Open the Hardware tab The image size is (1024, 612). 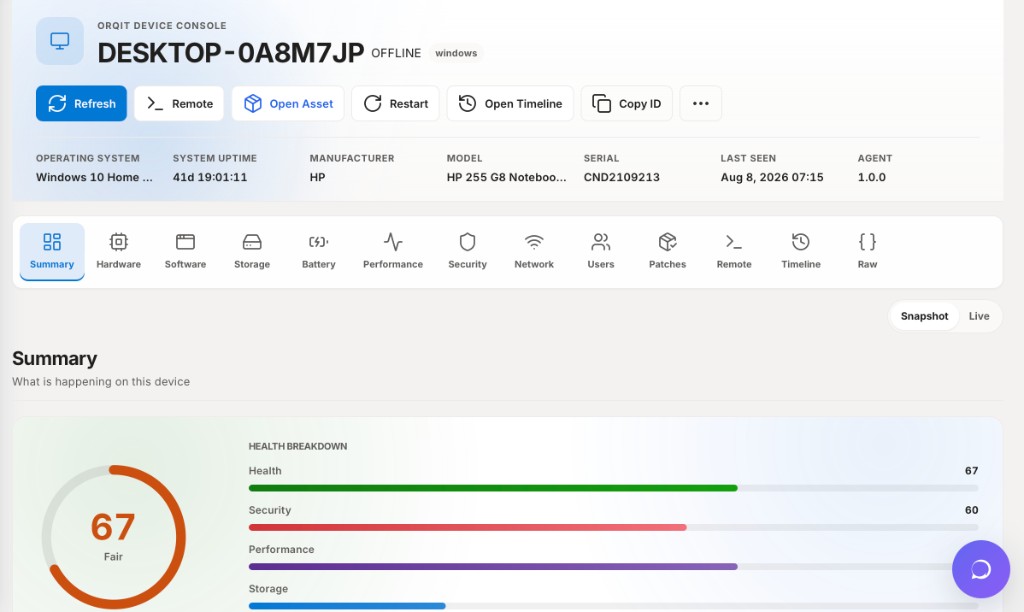tap(118, 251)
